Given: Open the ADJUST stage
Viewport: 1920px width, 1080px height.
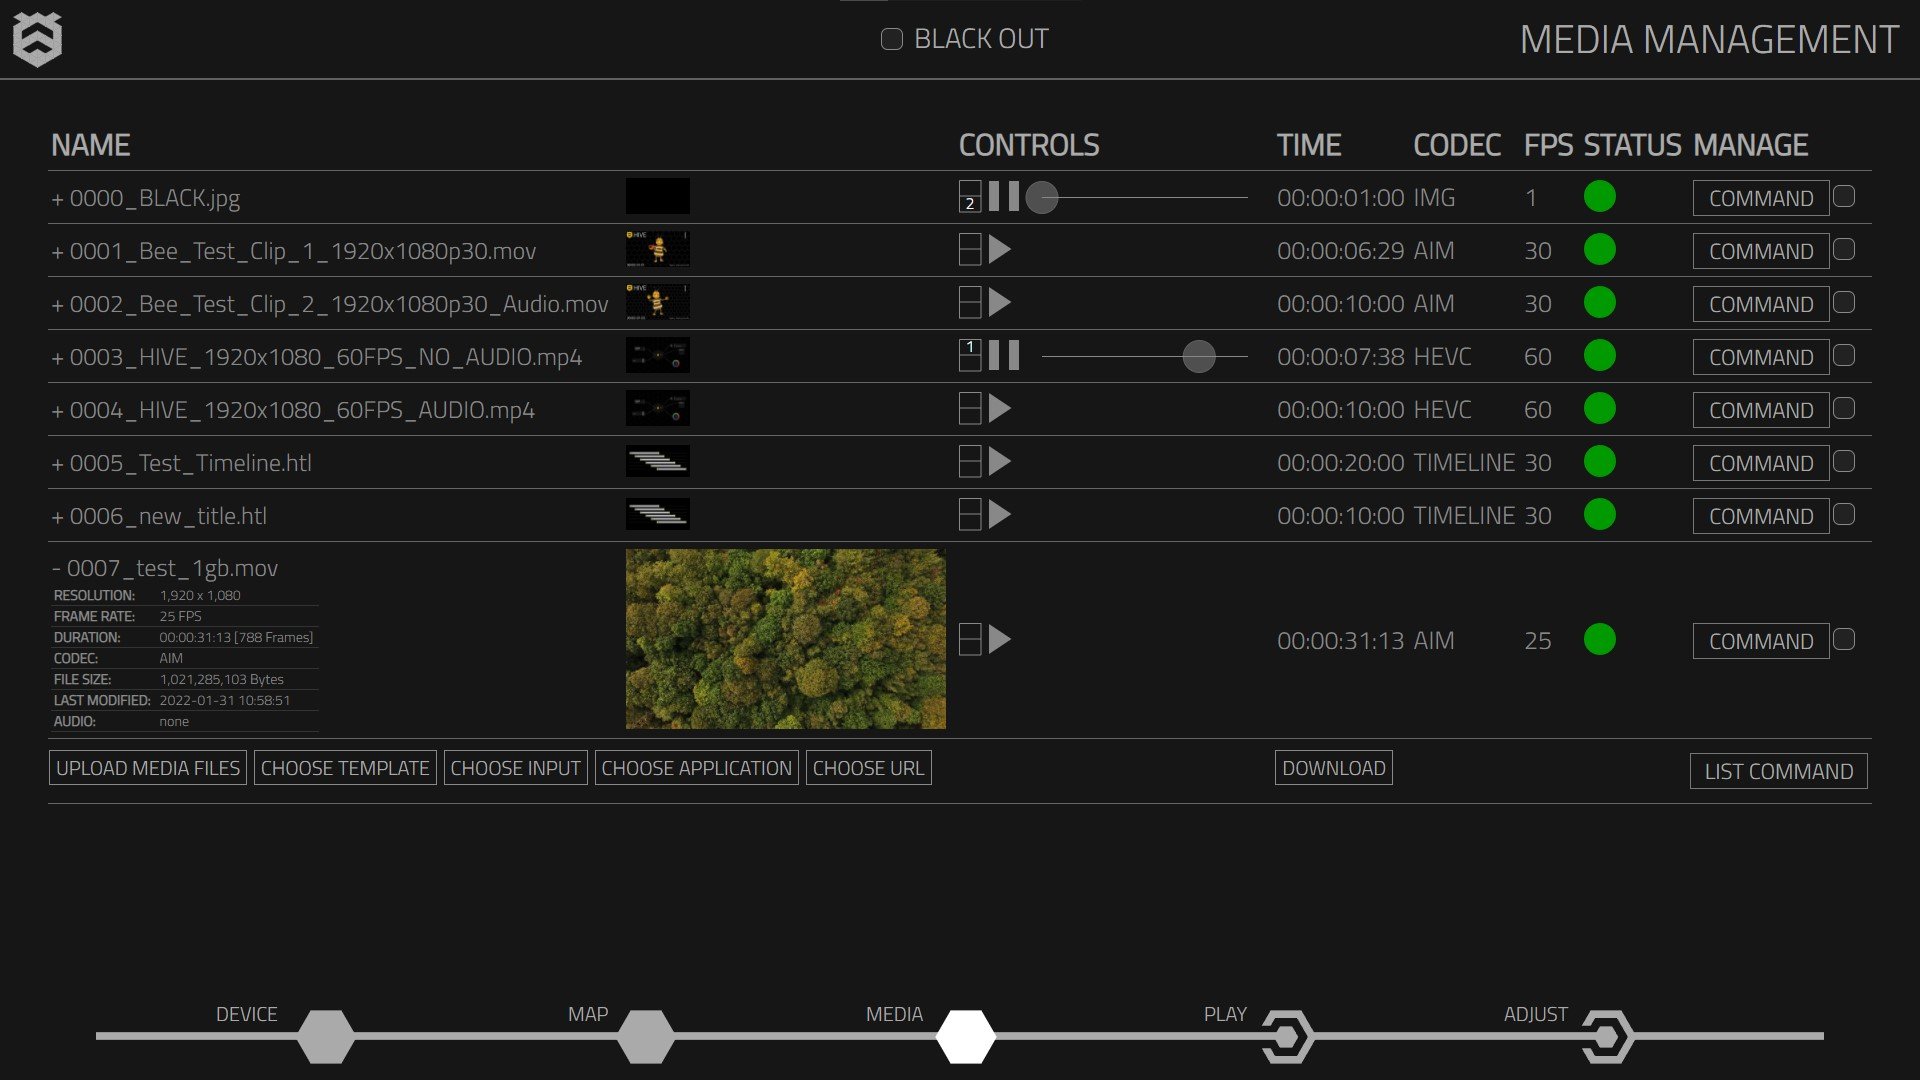Looking at the screenshot, I should point(1606,1037).
